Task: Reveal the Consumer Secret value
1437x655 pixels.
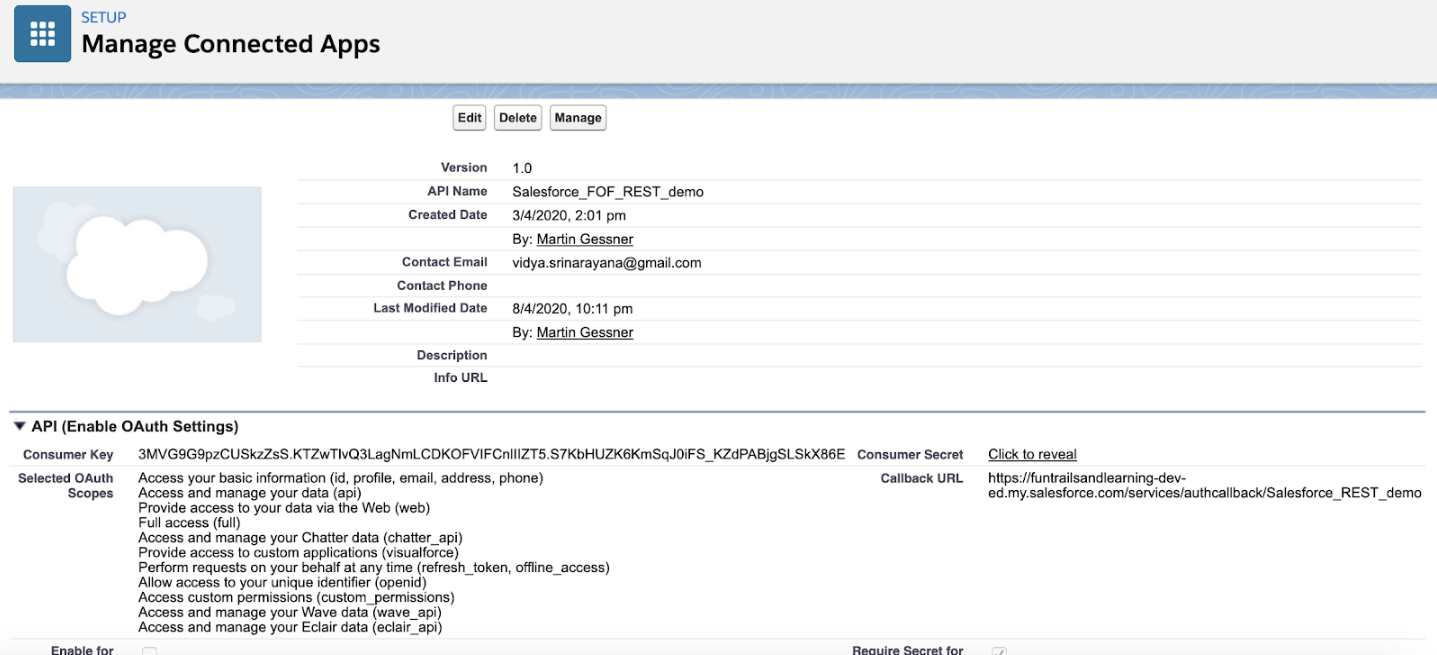Action: [1031, 454]
